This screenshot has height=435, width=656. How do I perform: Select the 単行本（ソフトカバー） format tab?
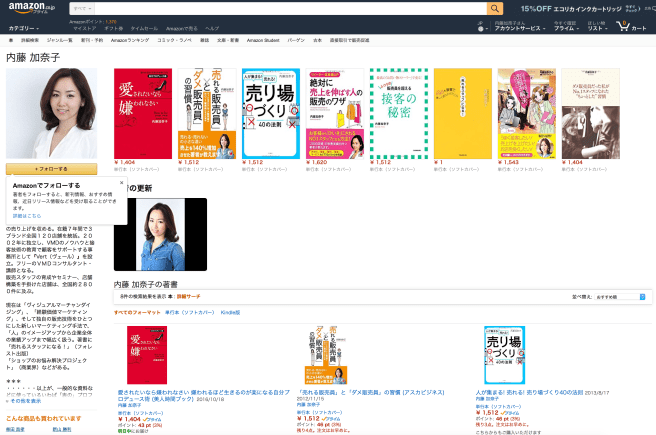(x=190, y=312)
